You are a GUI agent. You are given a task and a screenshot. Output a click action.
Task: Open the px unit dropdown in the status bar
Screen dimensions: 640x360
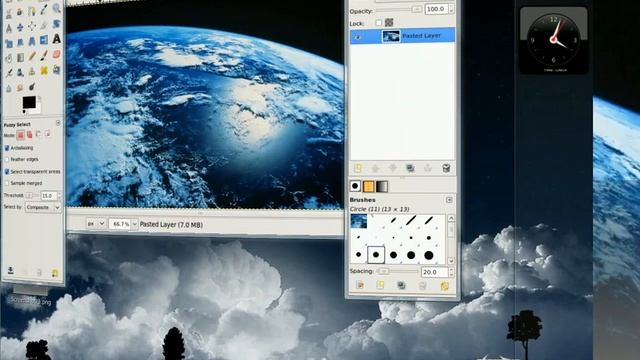click(x=96, y=224)
